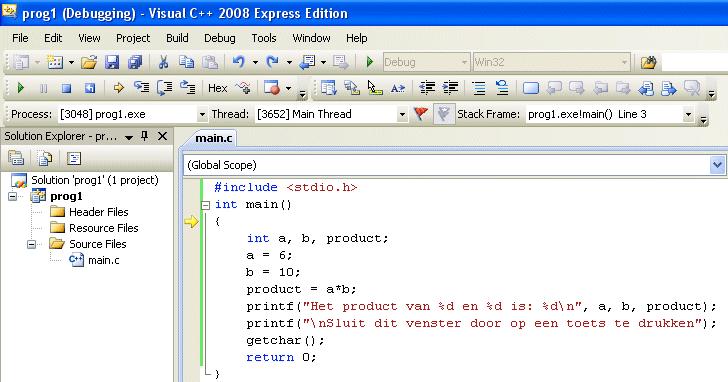The image size is (728, 382).
Task: Click the Uncomment Selected Lines icon
Action: (x=502, y=88)
